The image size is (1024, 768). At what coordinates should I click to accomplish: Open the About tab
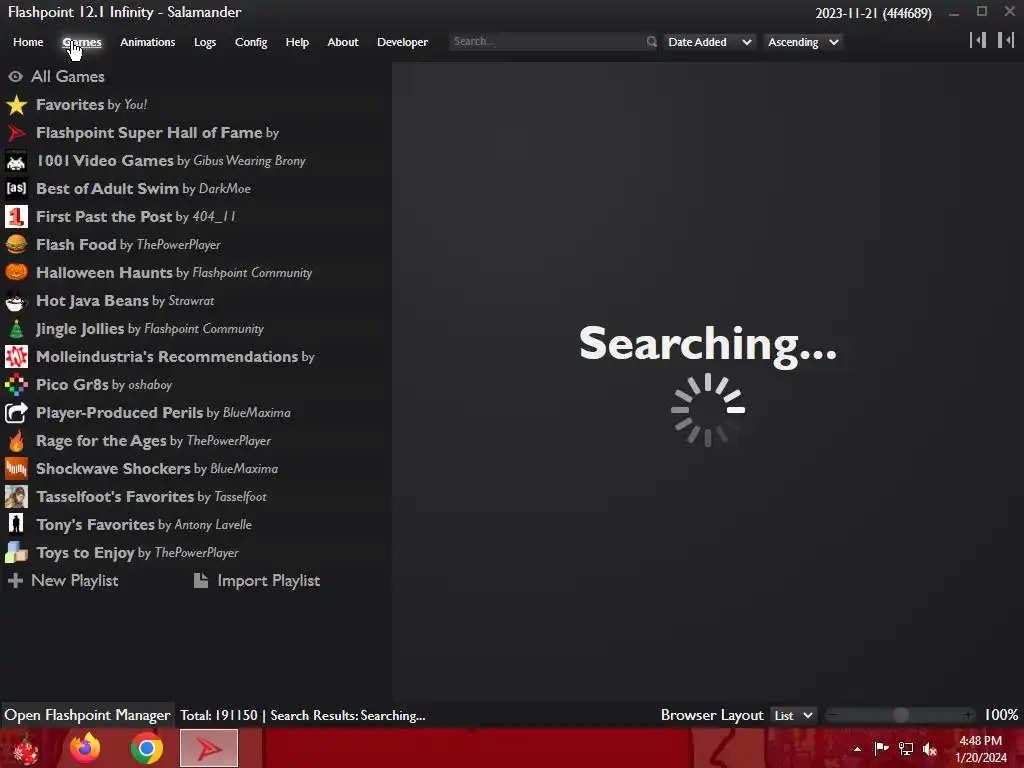pyautogui.click(x=343, y=42)
